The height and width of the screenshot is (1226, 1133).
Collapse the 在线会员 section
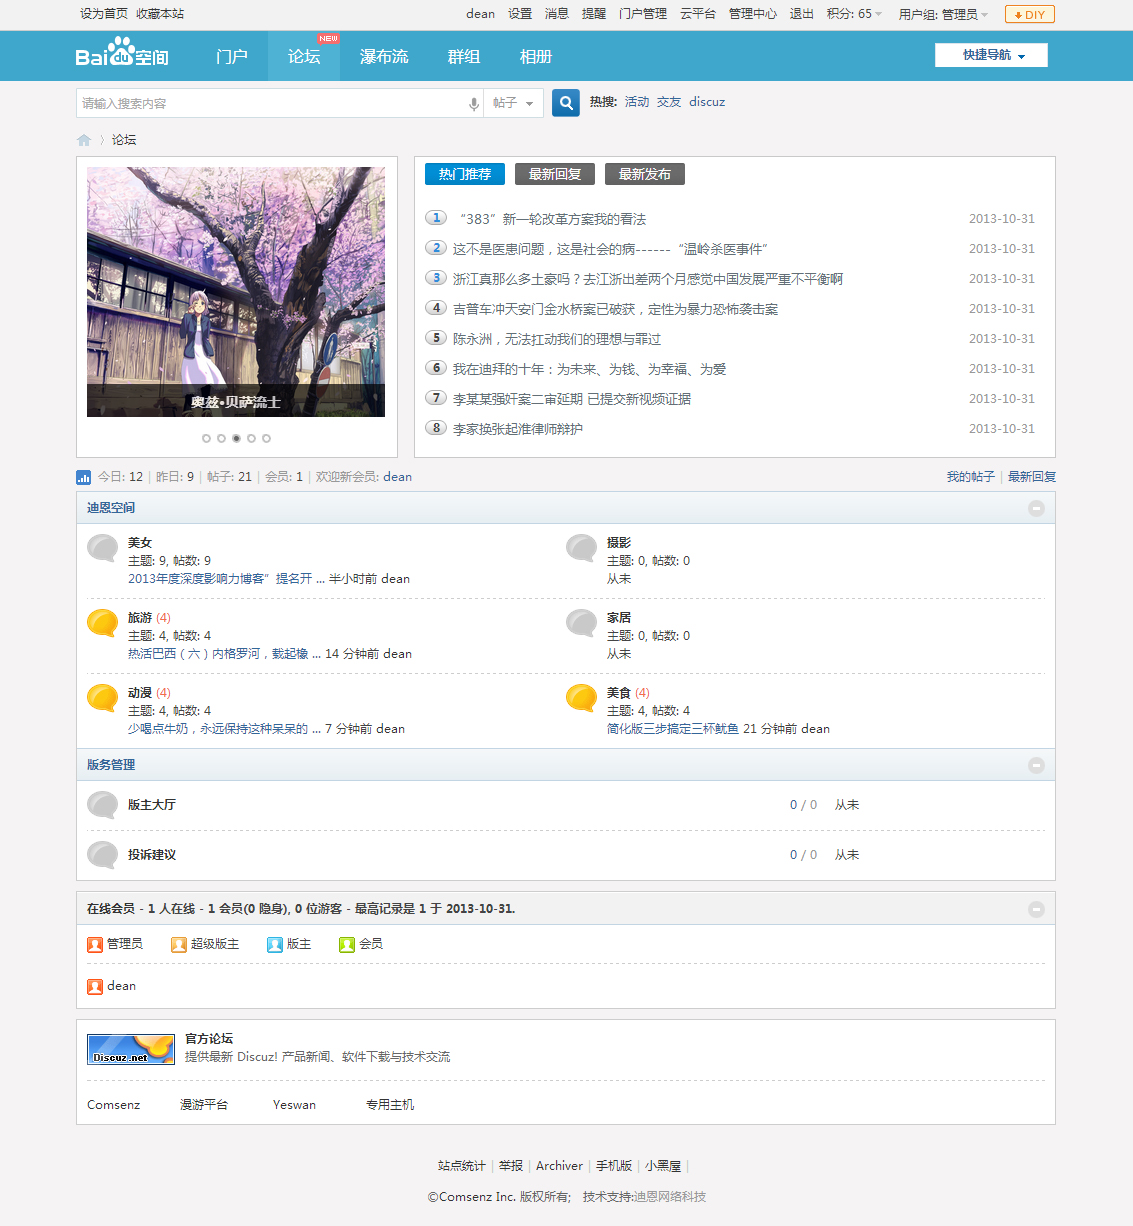click(x=1036, y=909)
